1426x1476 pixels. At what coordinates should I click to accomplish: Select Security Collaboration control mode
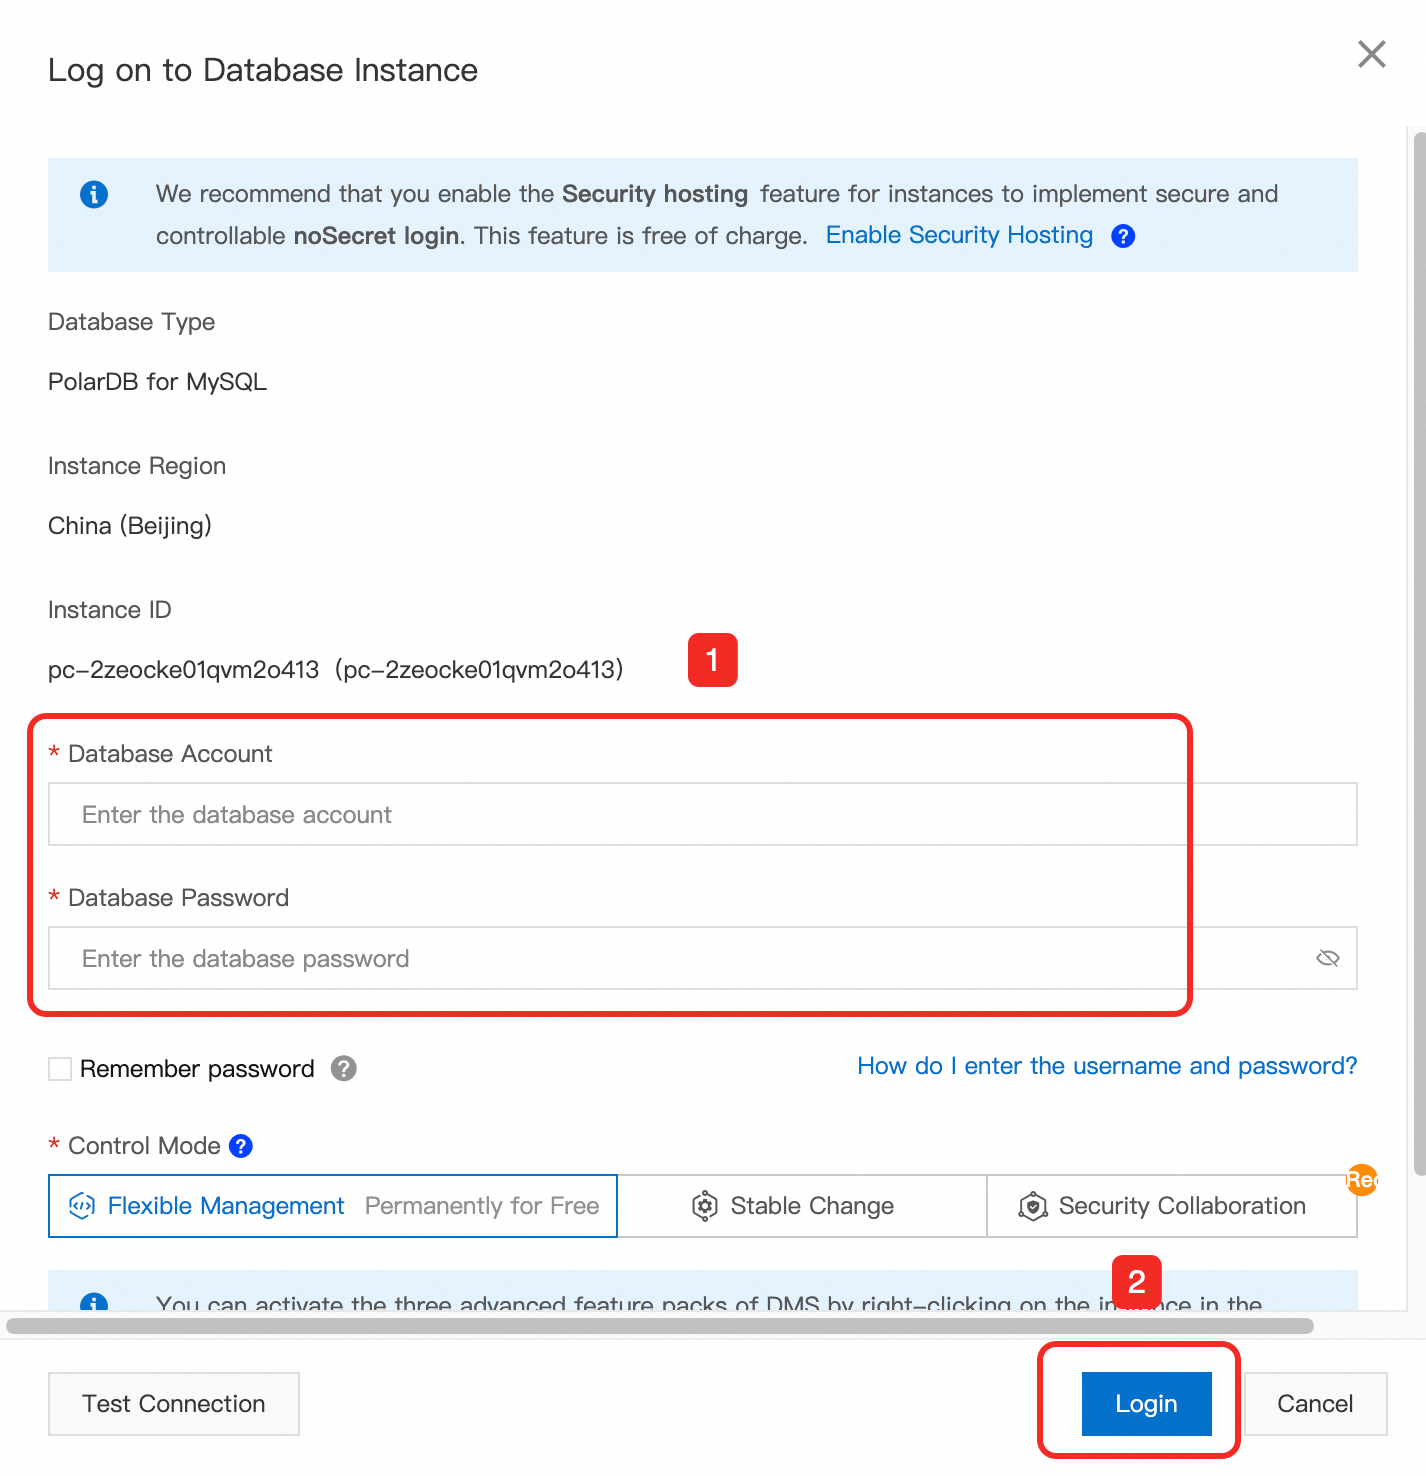pos(1172,1206)
